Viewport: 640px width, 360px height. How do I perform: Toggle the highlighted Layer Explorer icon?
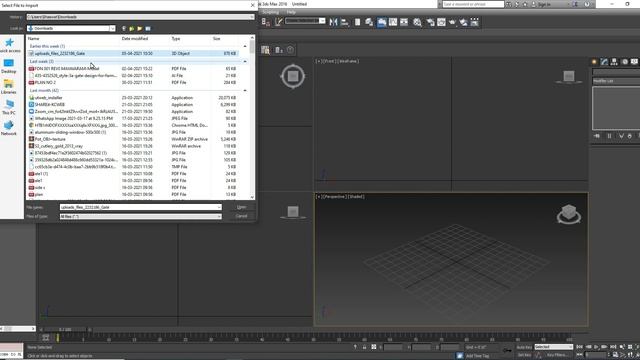[x=381, y=22]
